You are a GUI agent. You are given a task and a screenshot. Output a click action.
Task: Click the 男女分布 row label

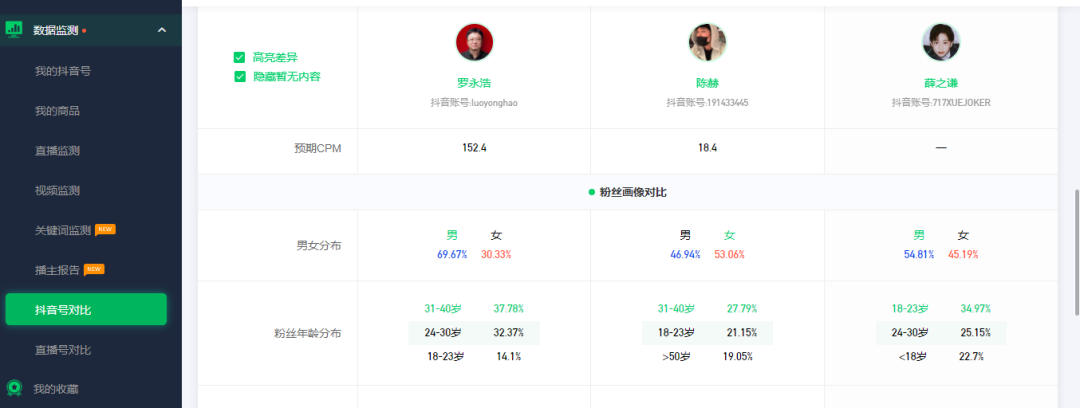pyautogui.click(x=319, y=245)
